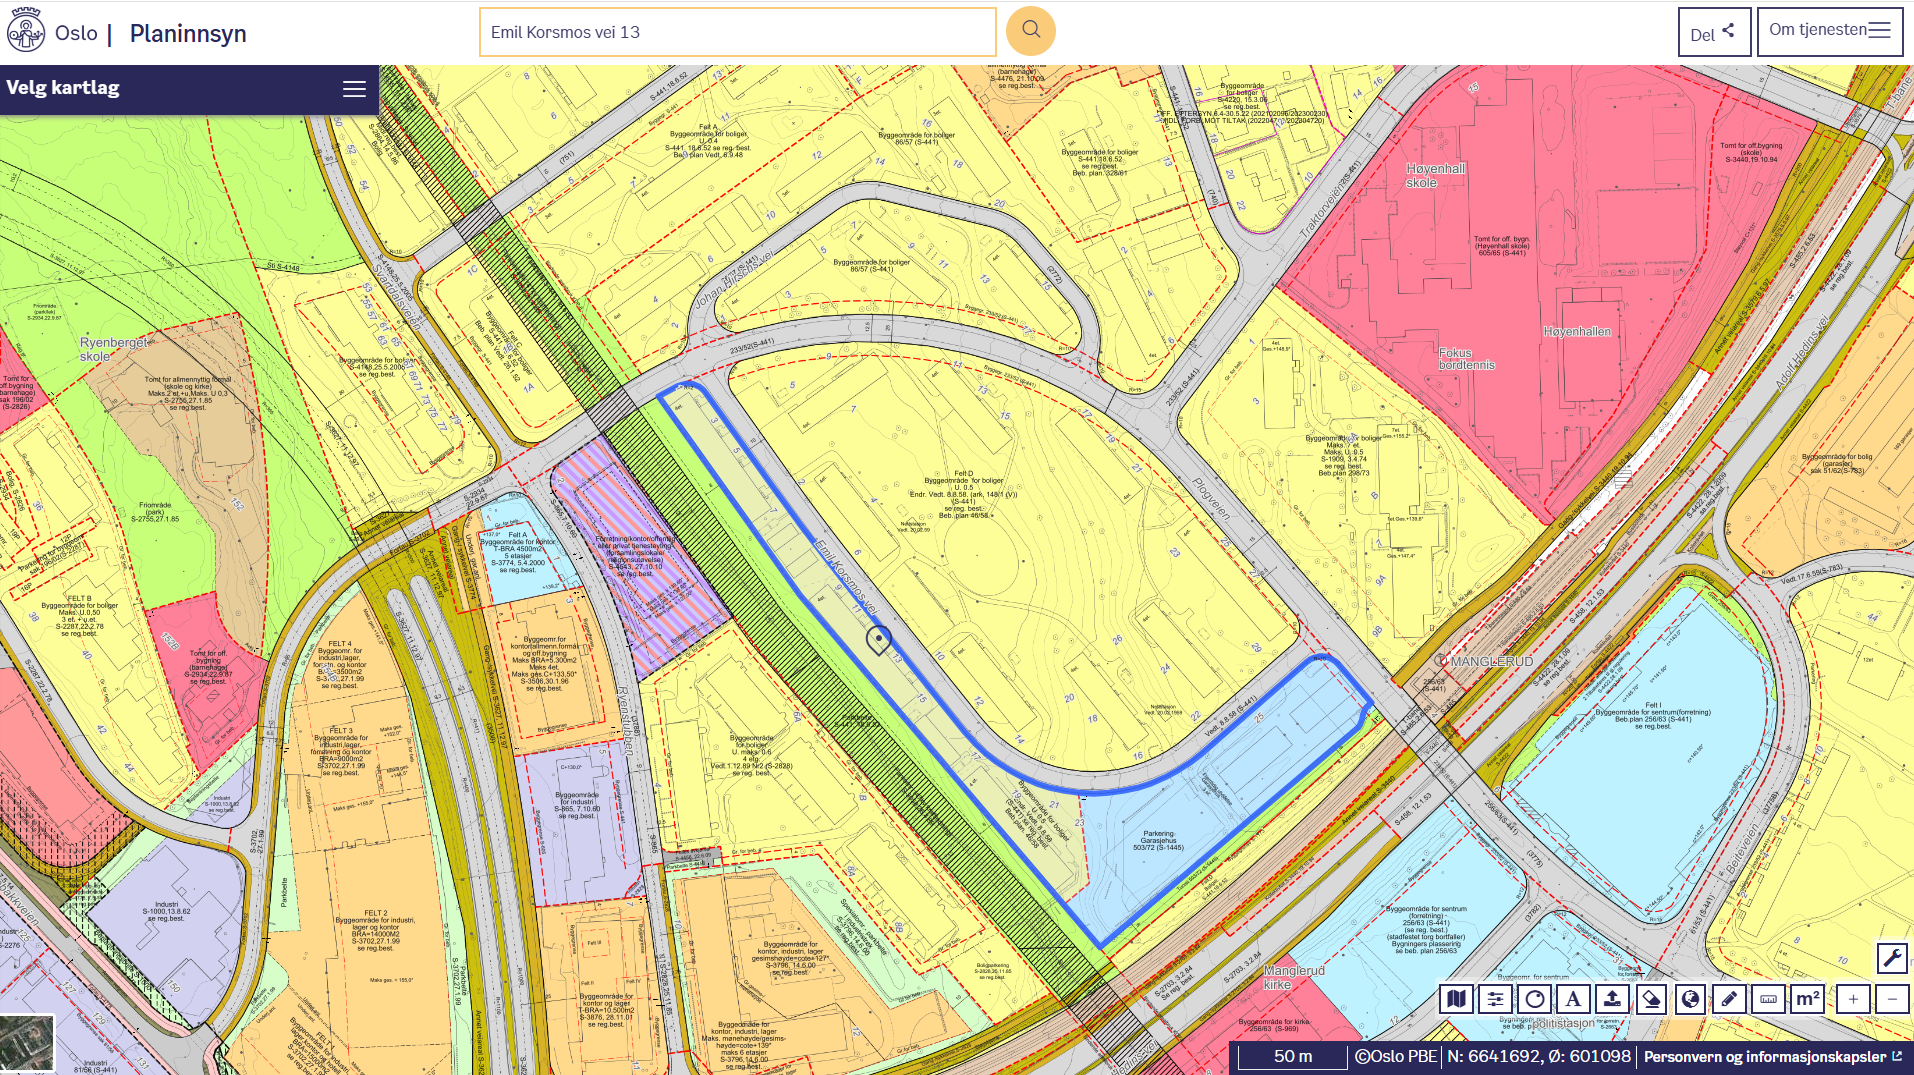Click the Emil Korsmos vei 13 search field
The image size is (1914, 1075).
pos(737,32)
